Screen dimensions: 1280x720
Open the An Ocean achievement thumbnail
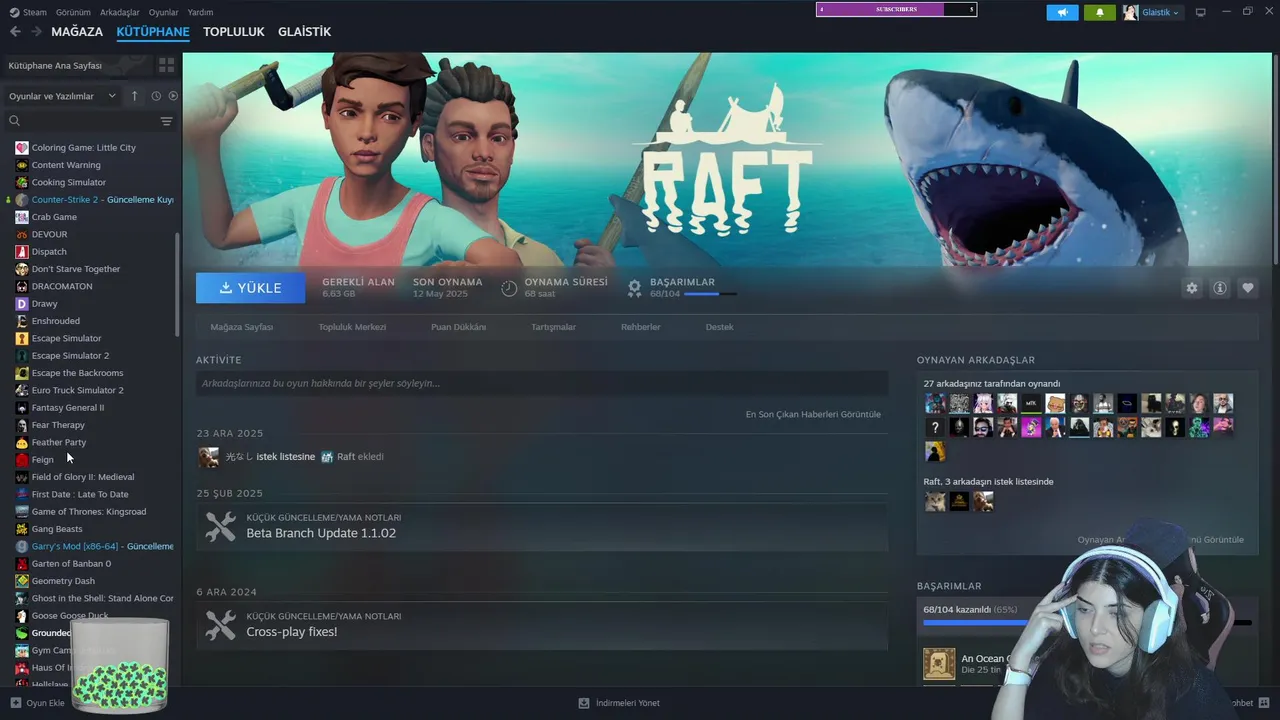(x=939, y=664)
